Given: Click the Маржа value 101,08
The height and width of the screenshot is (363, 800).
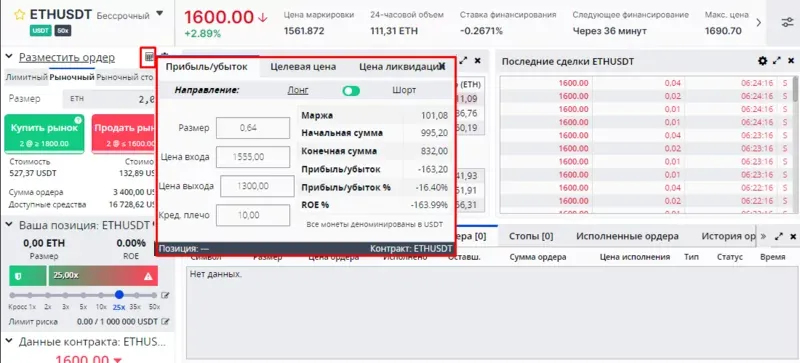Looking at the screenshot, I should pos(434,116).
